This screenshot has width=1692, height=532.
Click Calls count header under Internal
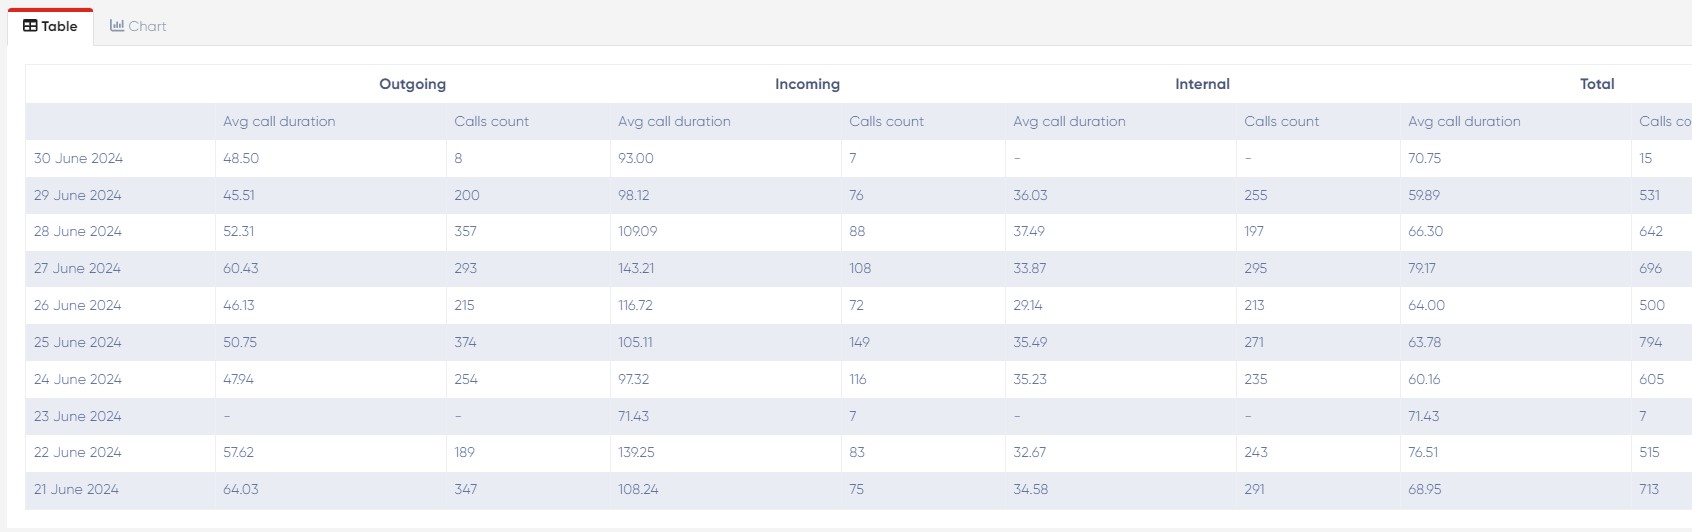[1281, 121]
